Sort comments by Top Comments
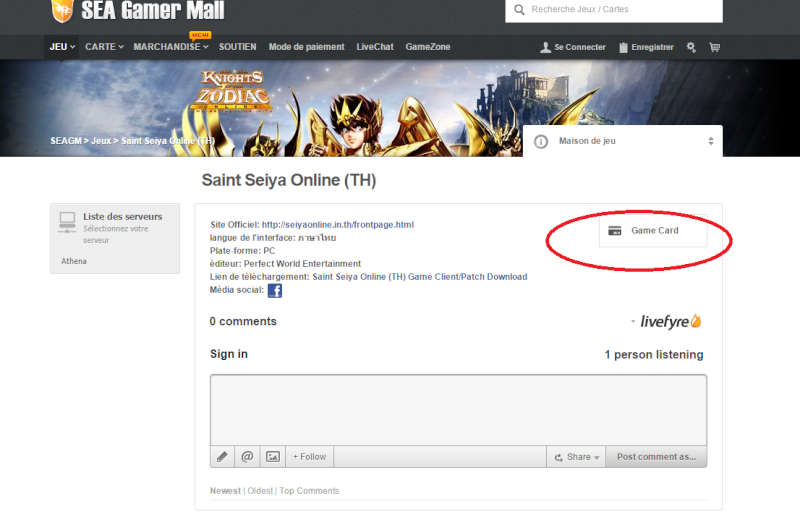The width and height of the screenshot is (800, 517). tap(309, 490)
